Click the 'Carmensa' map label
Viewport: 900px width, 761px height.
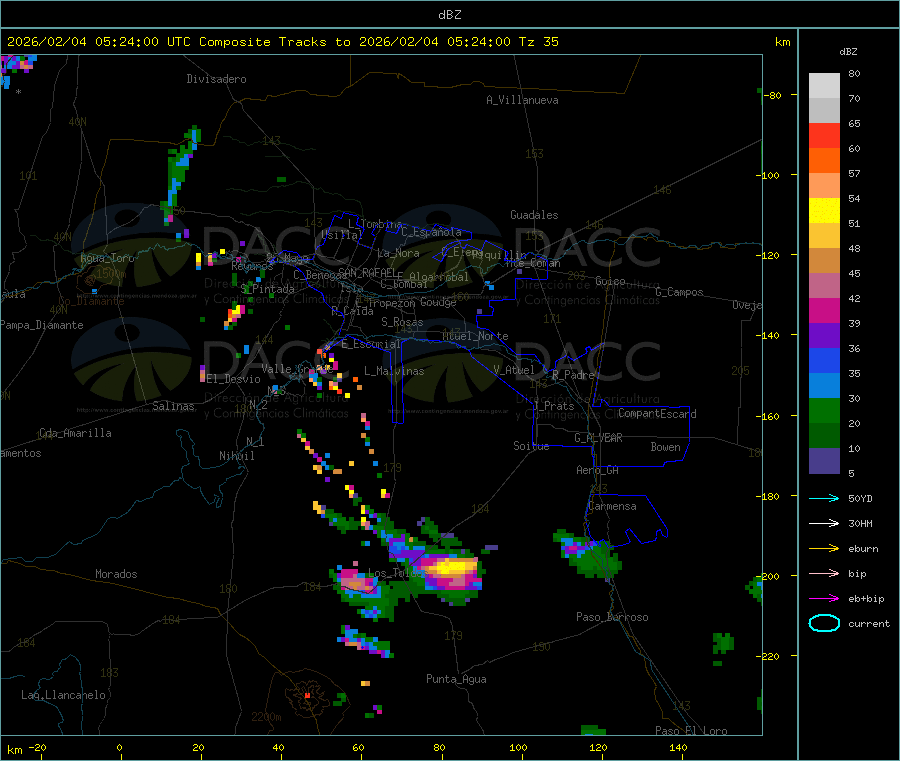[612, 506]
